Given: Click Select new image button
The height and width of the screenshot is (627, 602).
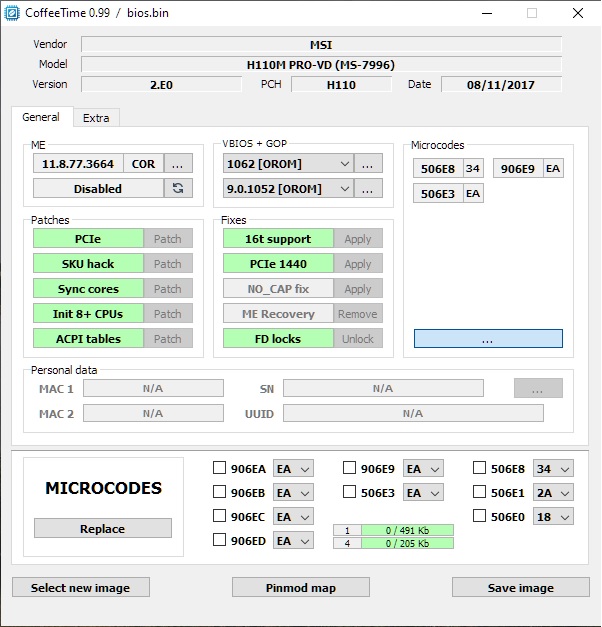Looking at the screenshot, I should click(81, 587).
